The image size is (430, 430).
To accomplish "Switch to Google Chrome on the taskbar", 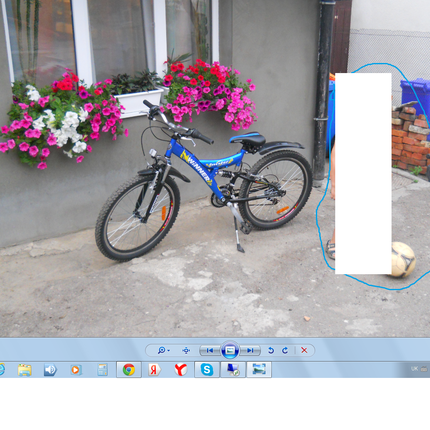I will (129, 370).
